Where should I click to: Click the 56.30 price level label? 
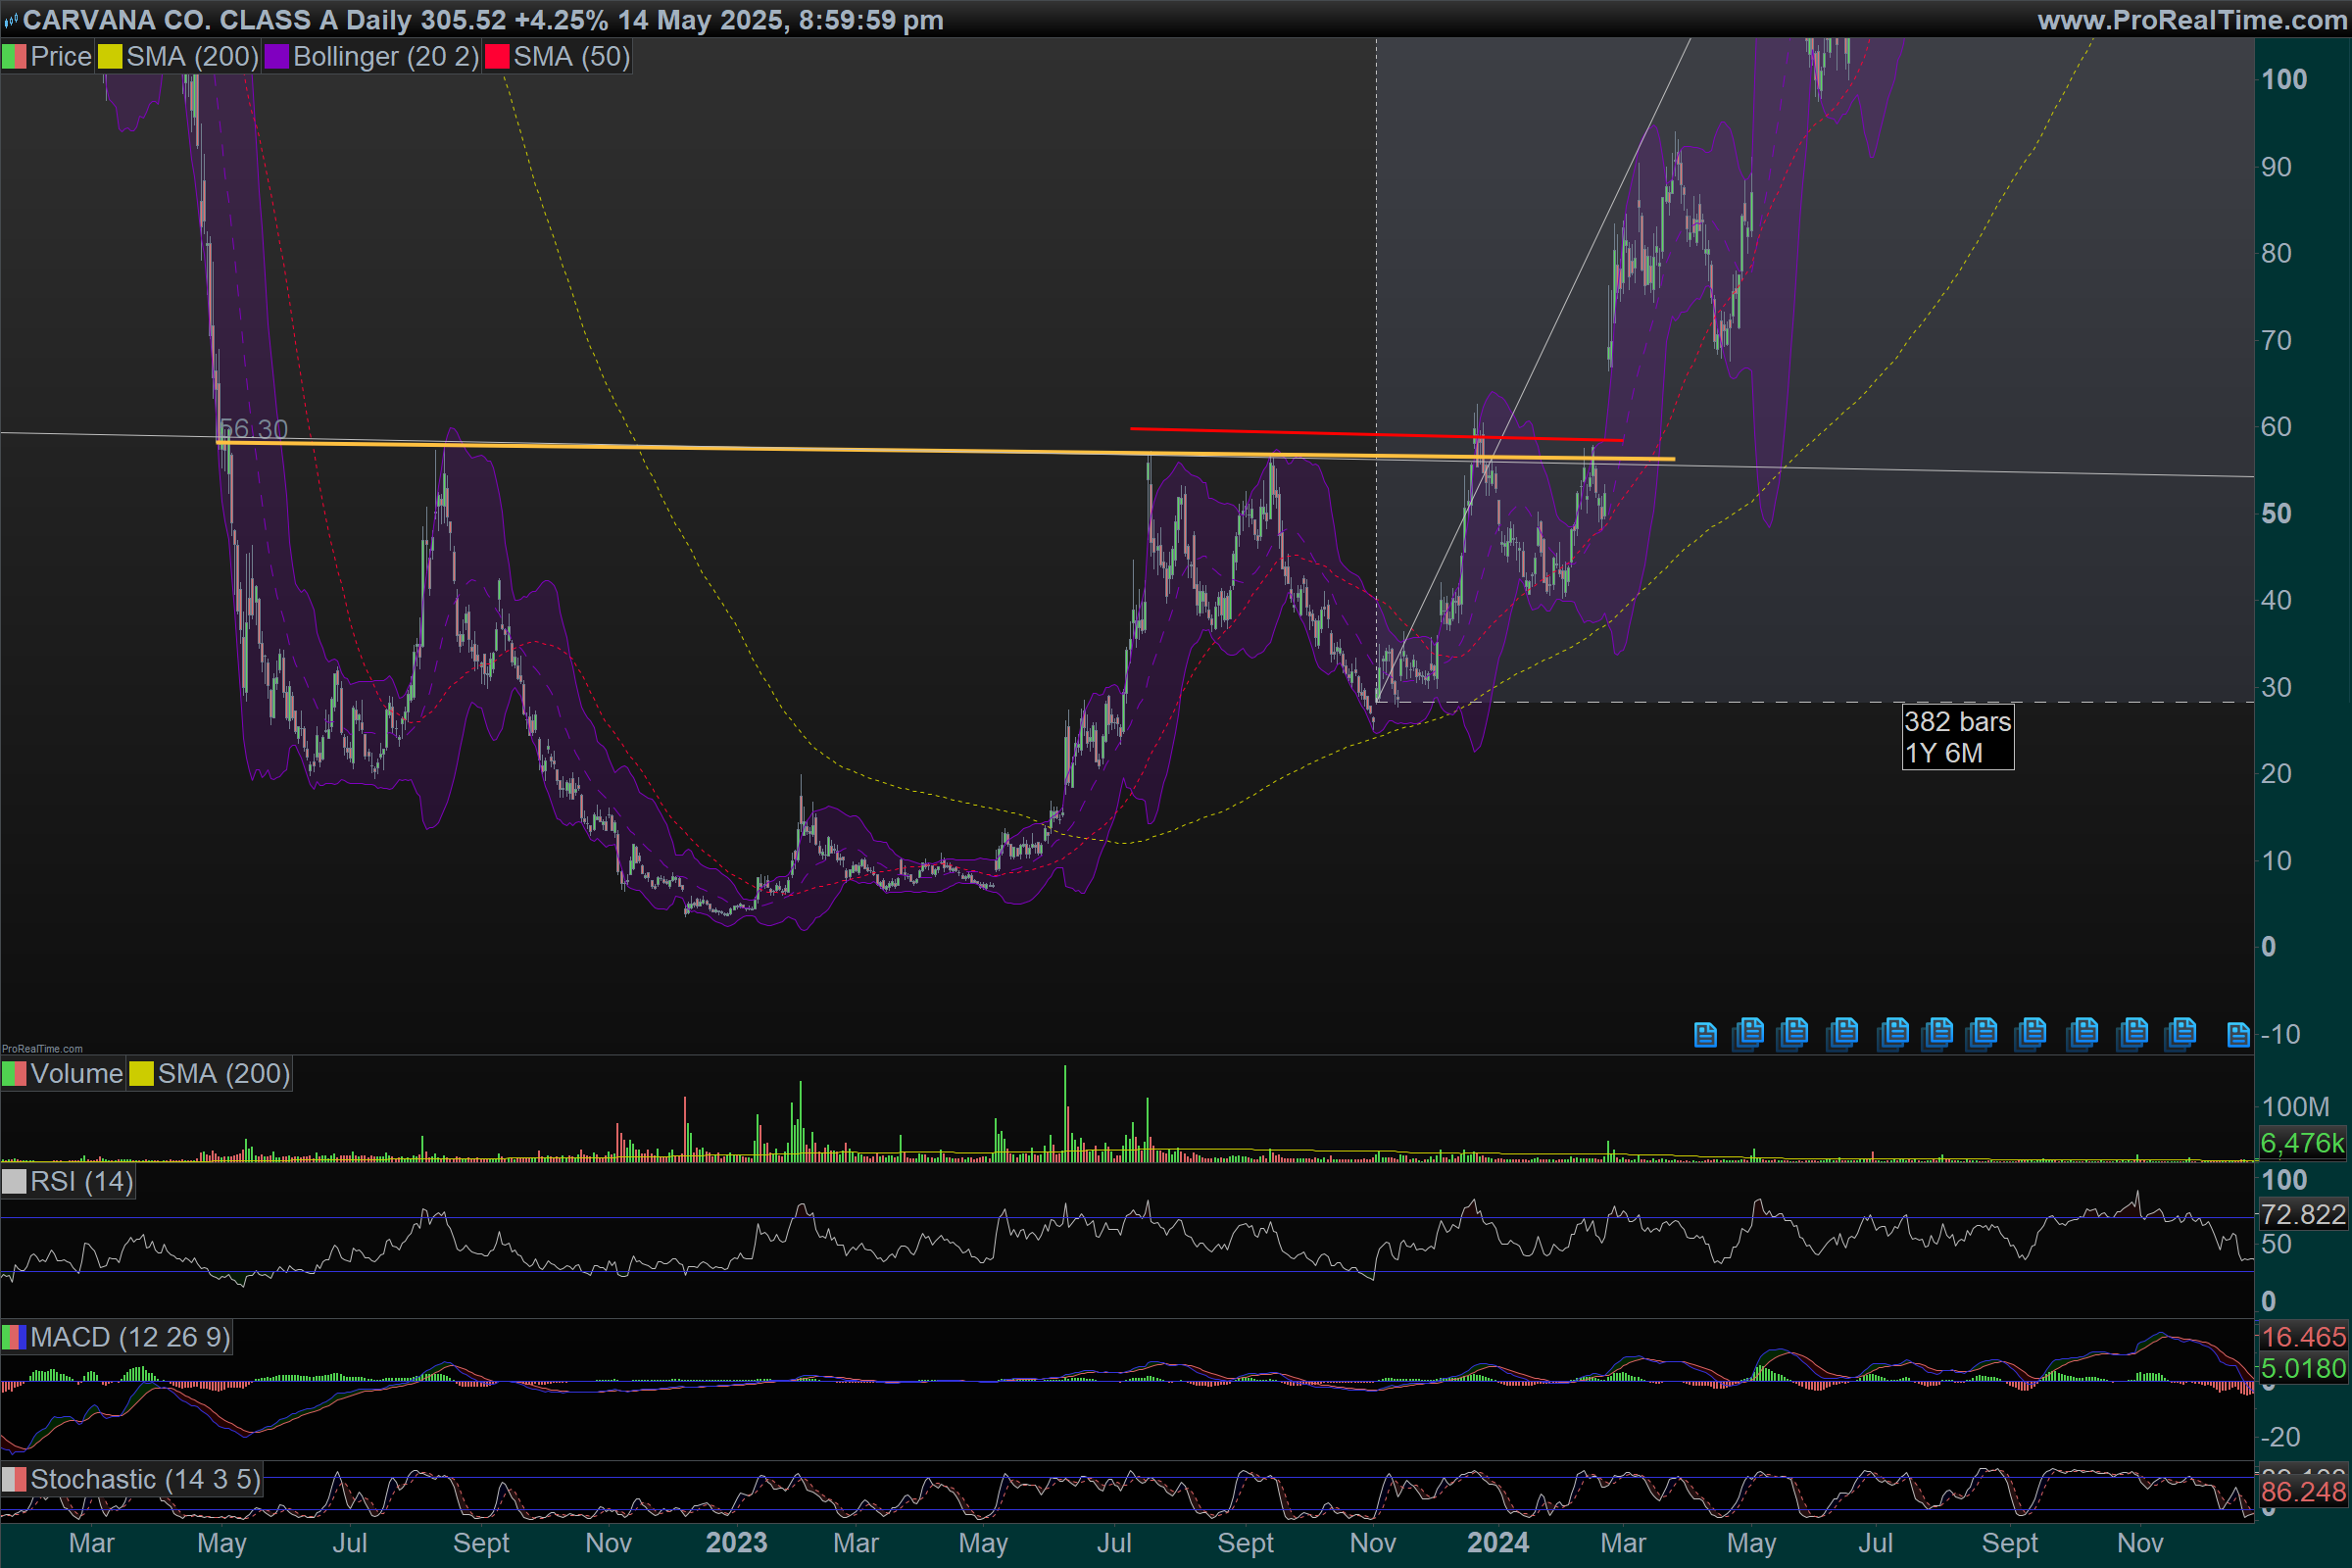coord(254,429)
